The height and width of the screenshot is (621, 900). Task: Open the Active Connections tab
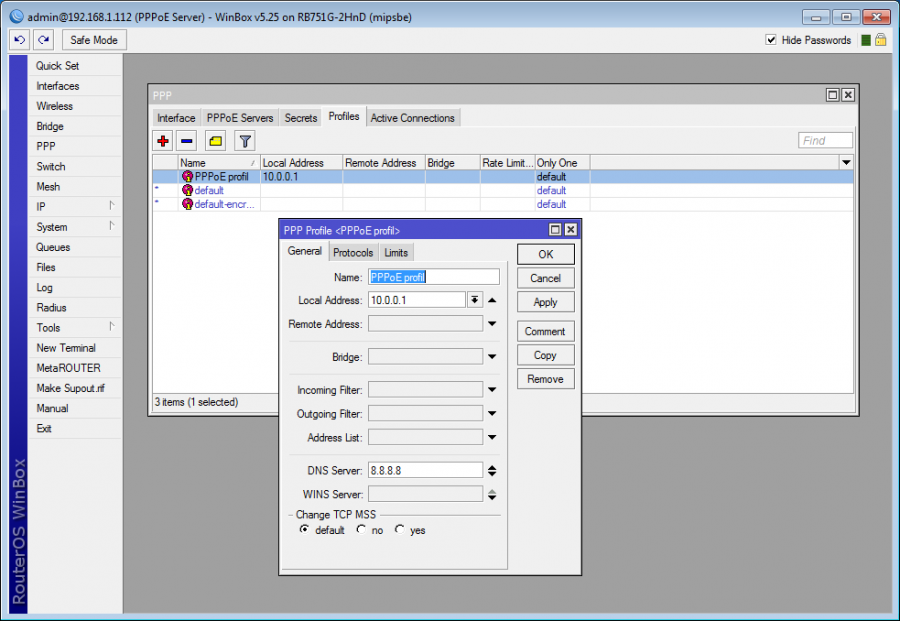(x=413, y=118)
